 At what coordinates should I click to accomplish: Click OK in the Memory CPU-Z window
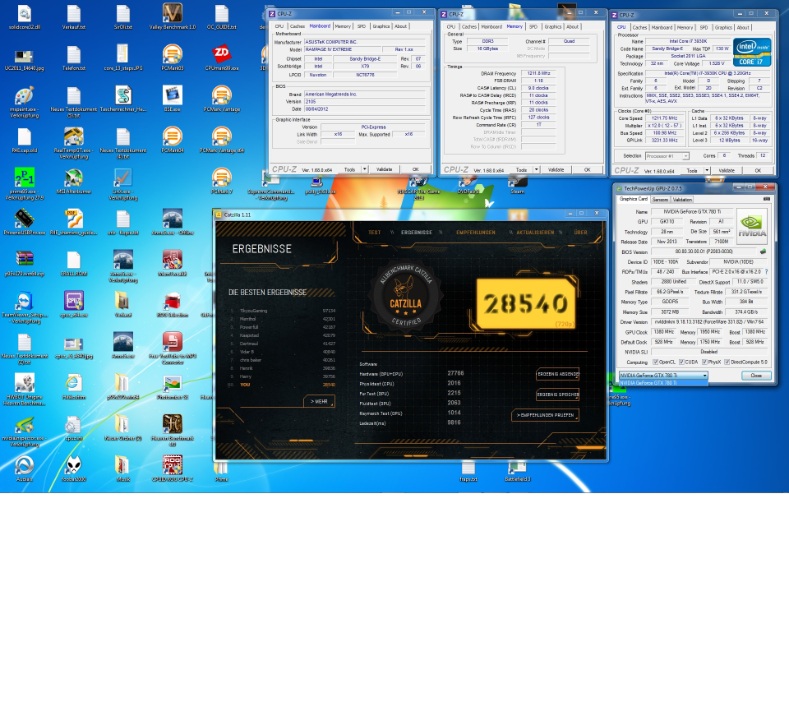[587, 170]
